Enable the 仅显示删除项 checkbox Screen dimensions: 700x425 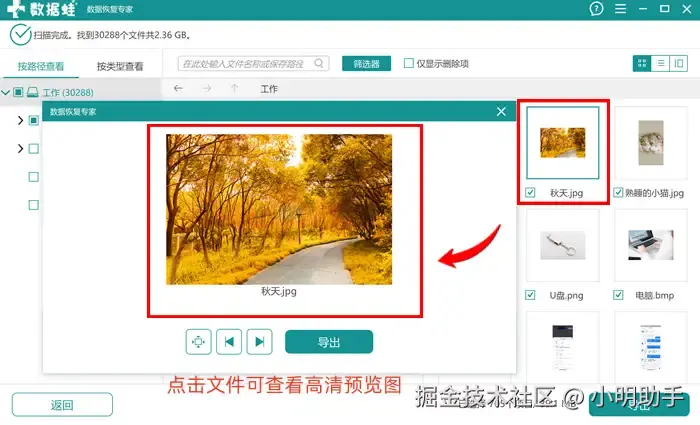[x=408, y=63]
